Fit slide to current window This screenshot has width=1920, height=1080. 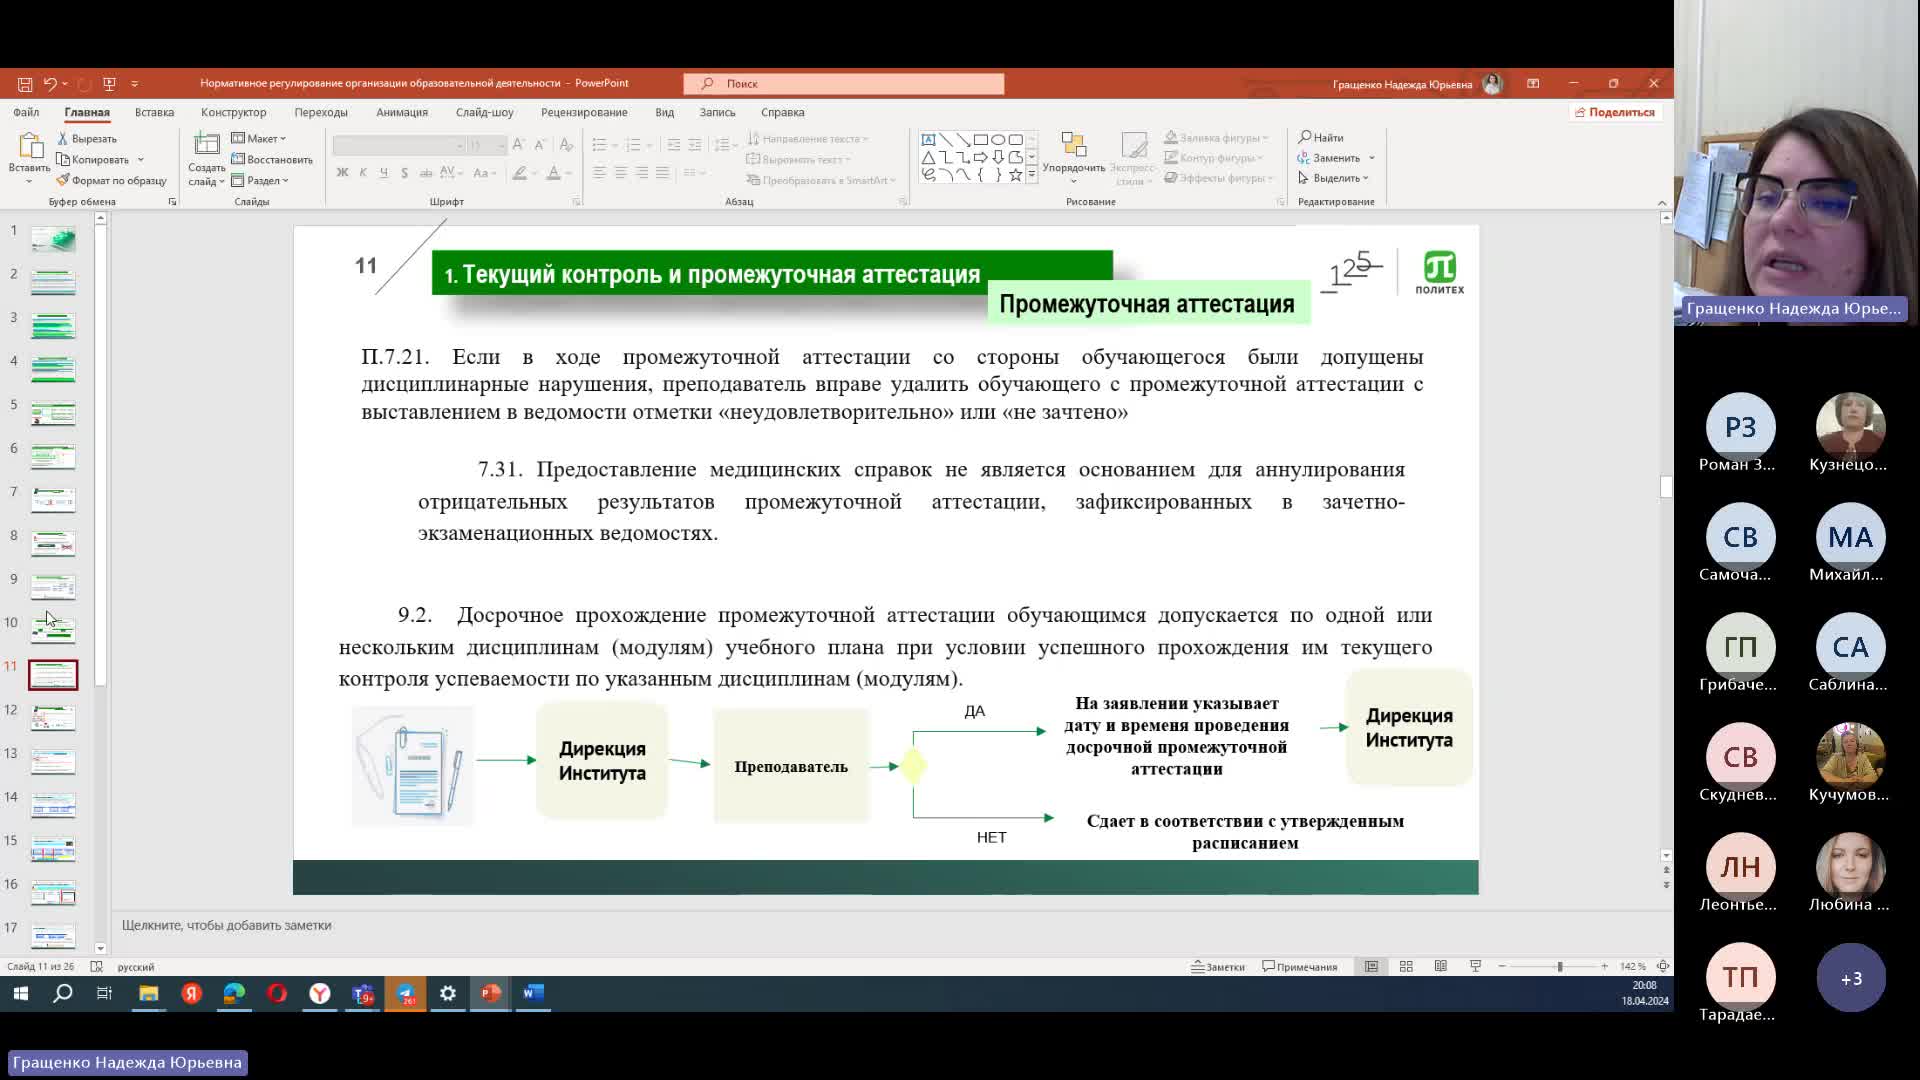click(x=1663, y=966)
